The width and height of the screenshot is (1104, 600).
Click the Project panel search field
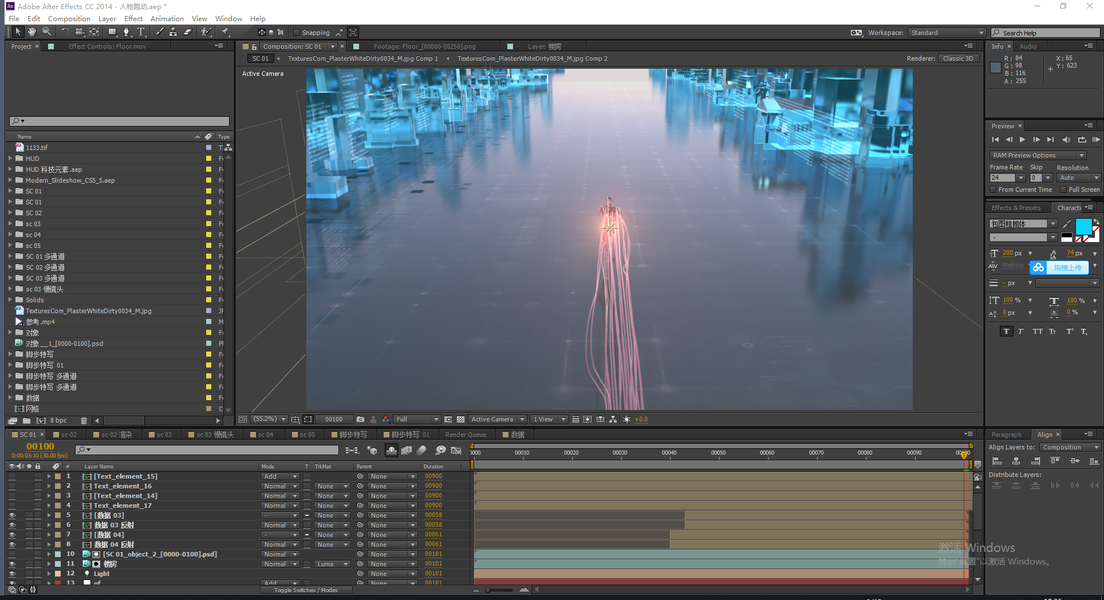point(119,121)
